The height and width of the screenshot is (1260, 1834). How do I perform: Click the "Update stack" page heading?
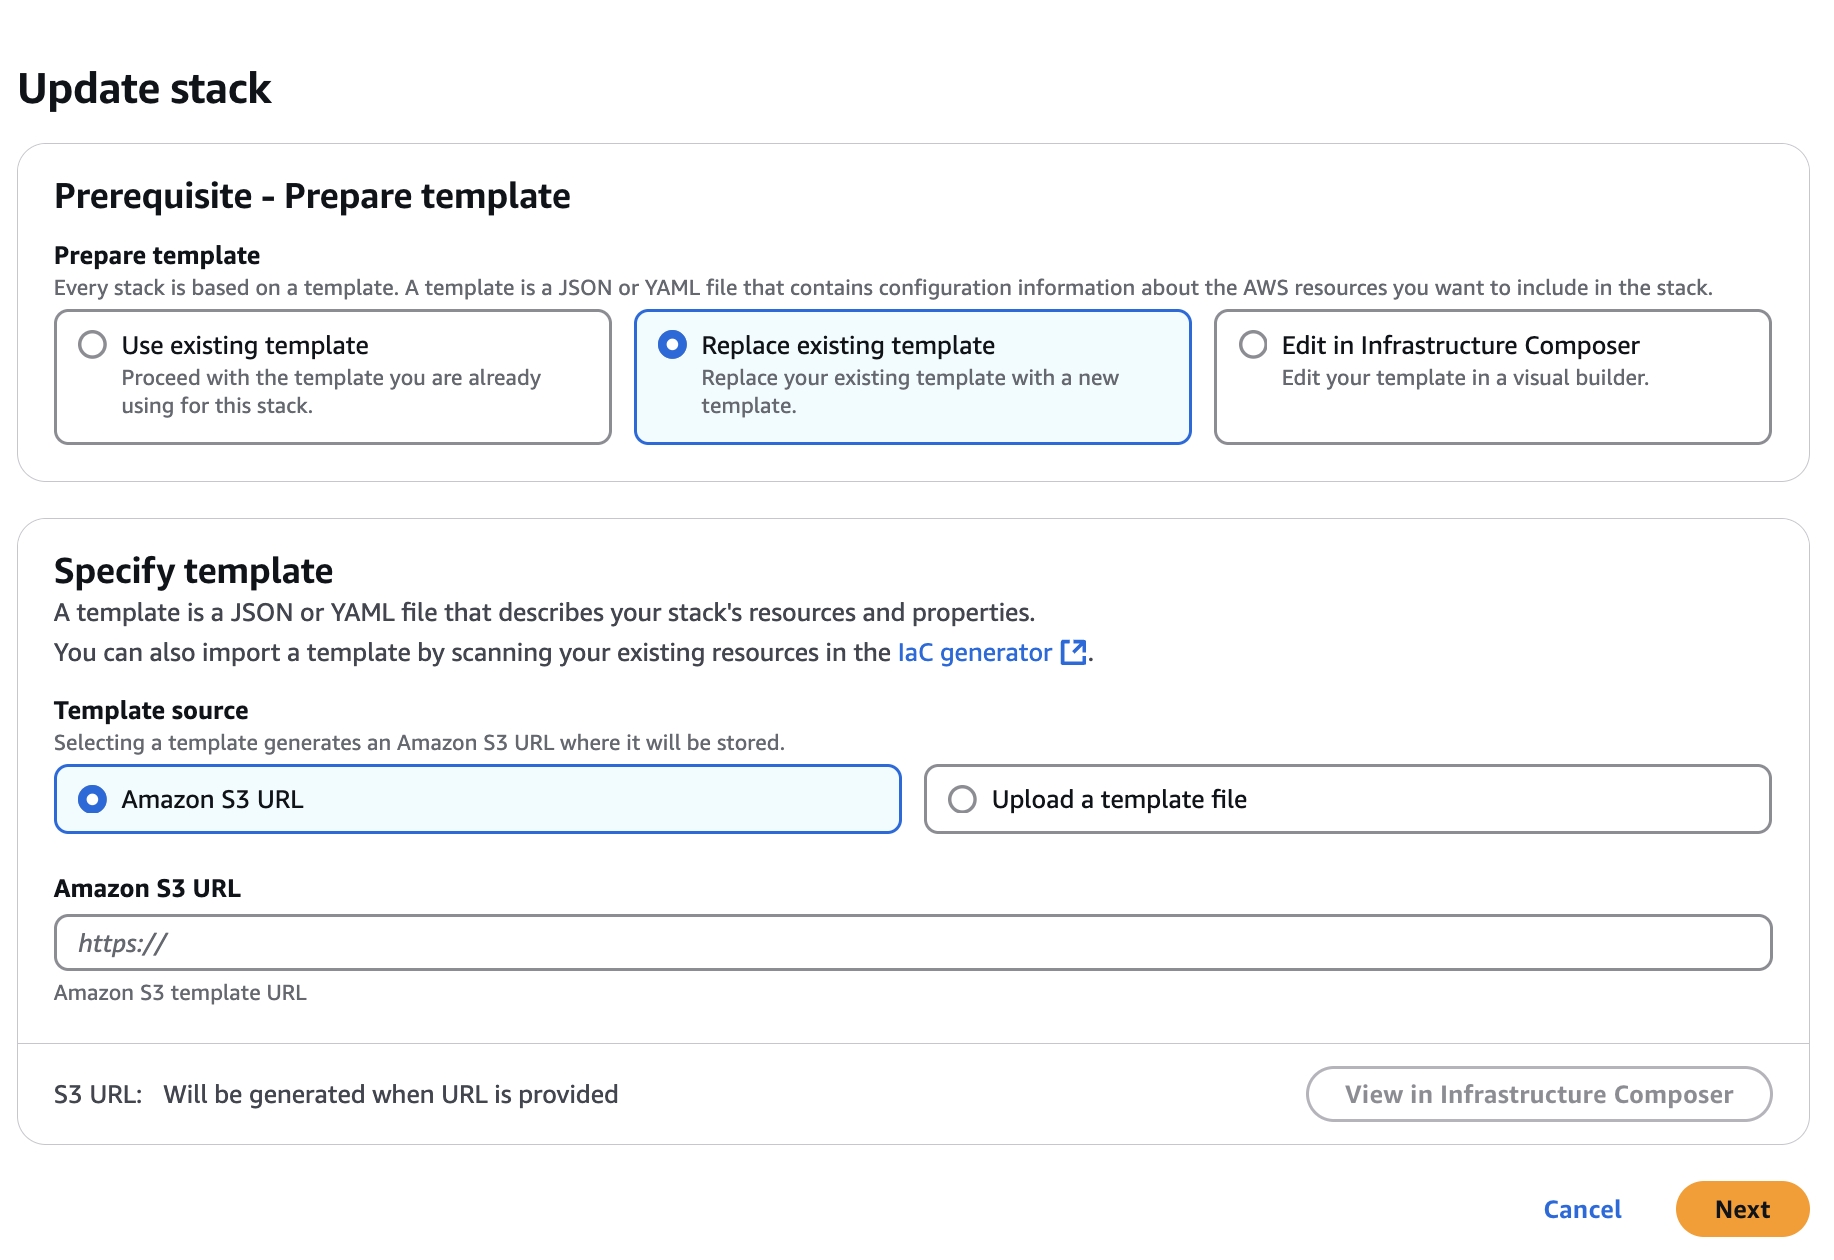pyautogui.click(x=145, y=89)
